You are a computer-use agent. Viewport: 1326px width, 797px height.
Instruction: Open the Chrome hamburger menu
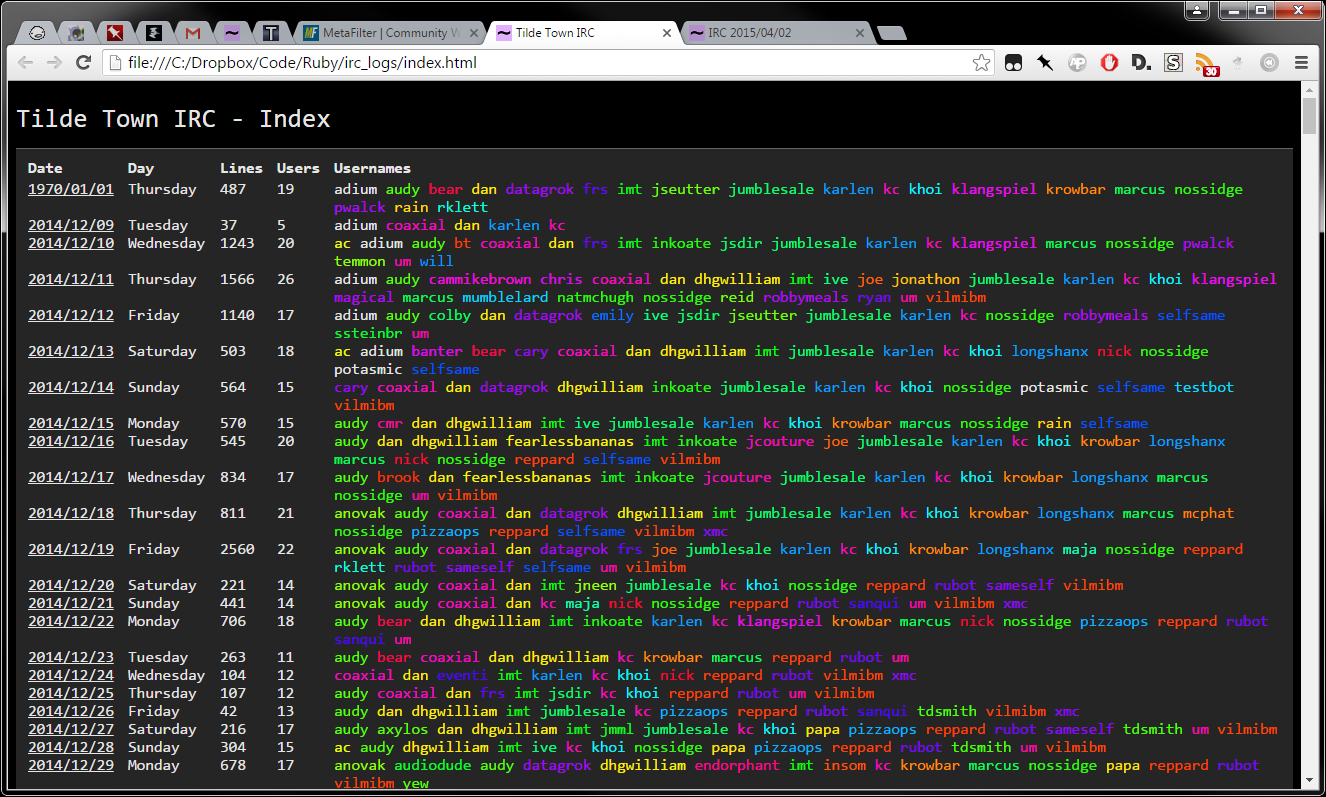[1302, 63]
